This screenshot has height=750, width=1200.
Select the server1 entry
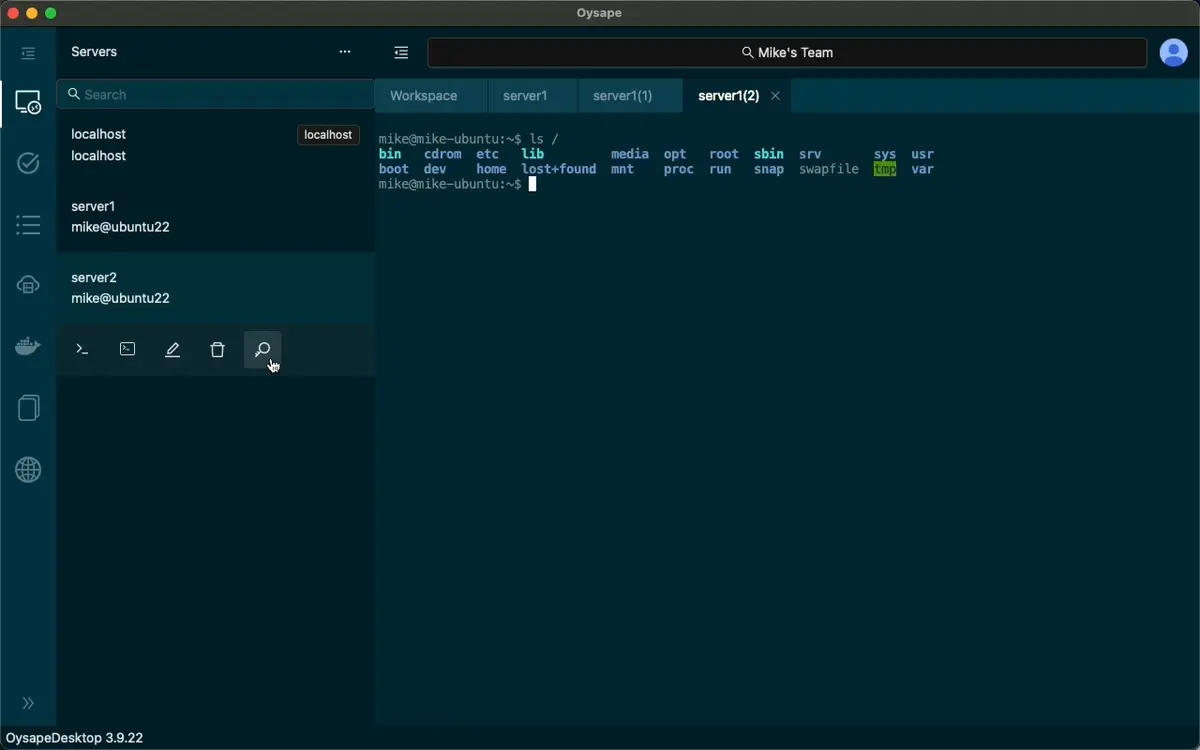216,216
